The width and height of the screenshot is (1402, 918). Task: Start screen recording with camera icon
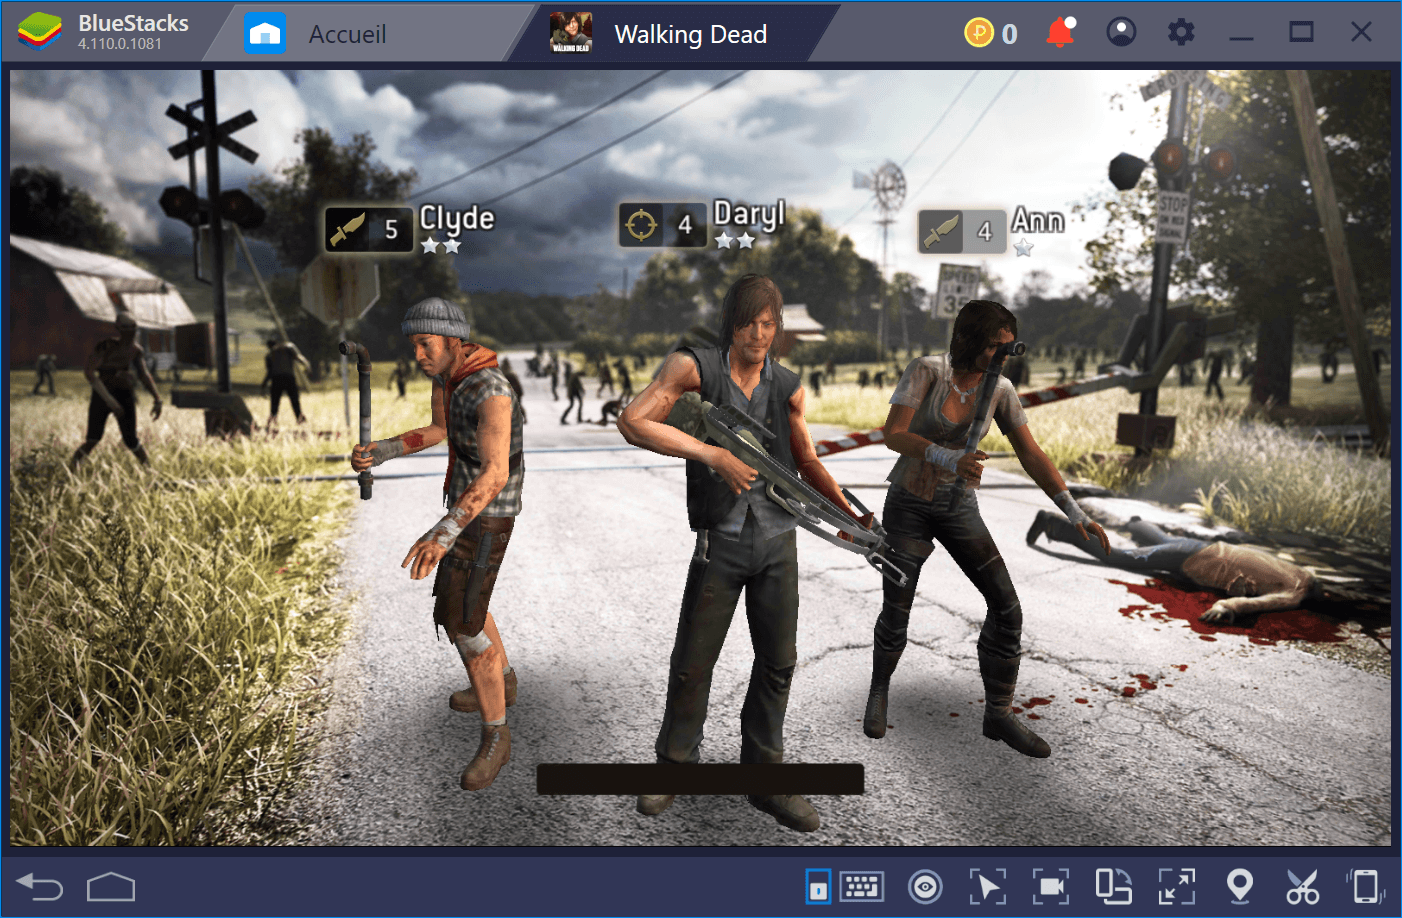click(1051, 886)
